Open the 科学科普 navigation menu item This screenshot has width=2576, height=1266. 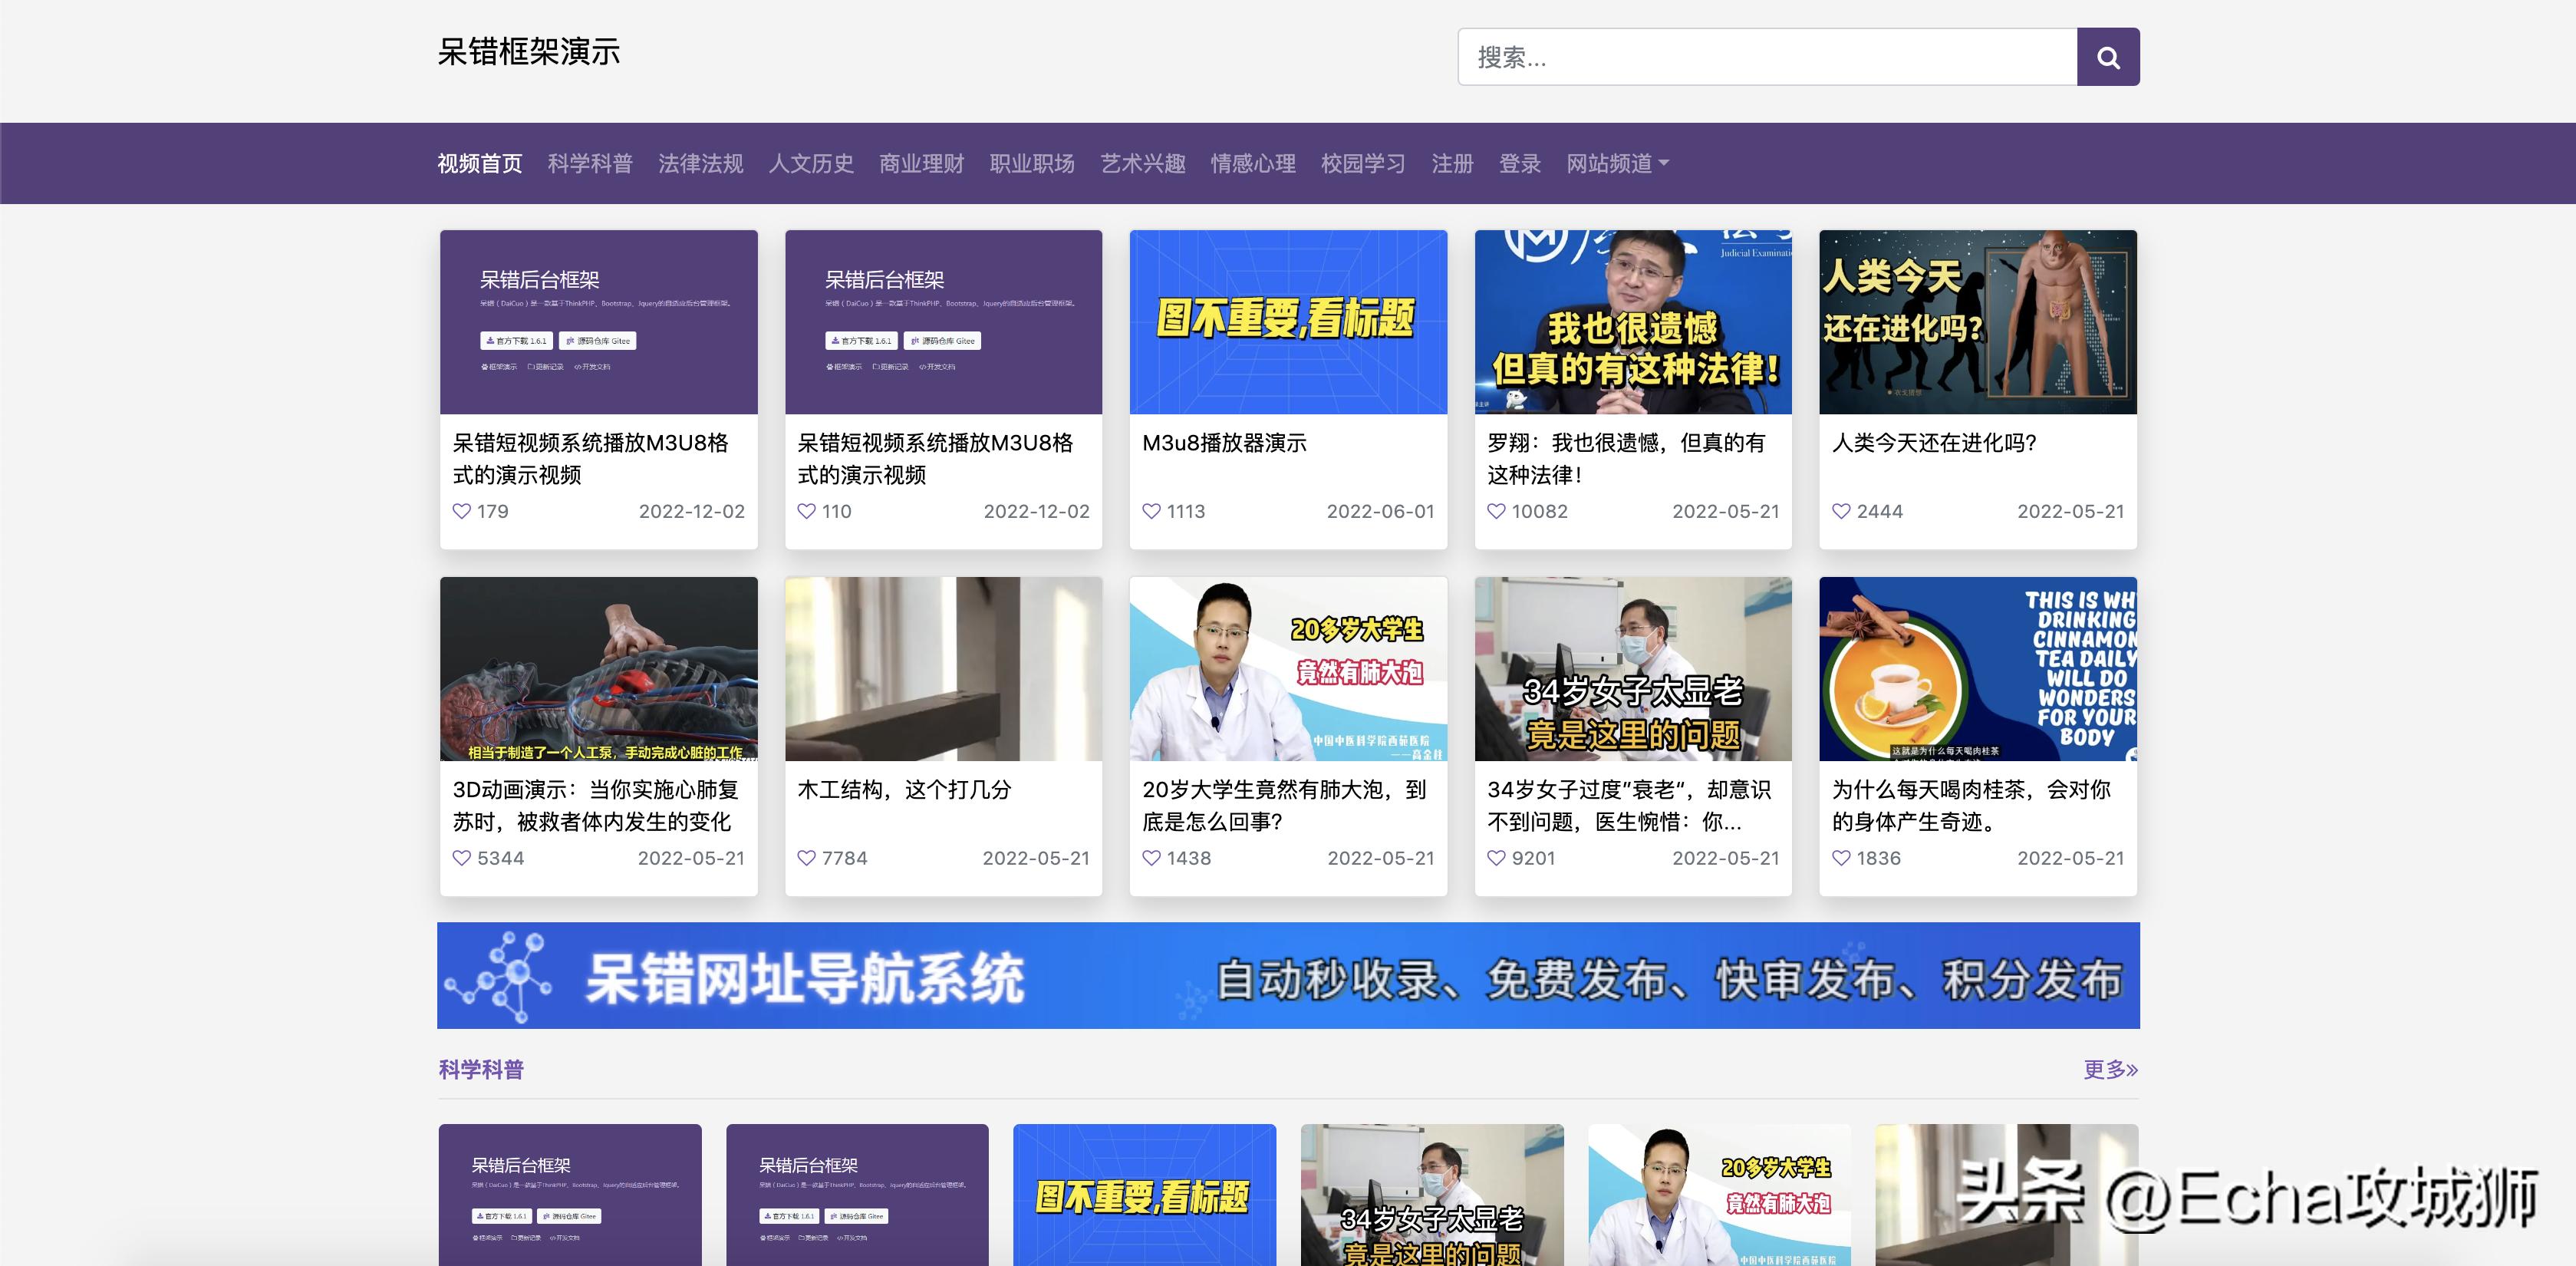[589, 163]
